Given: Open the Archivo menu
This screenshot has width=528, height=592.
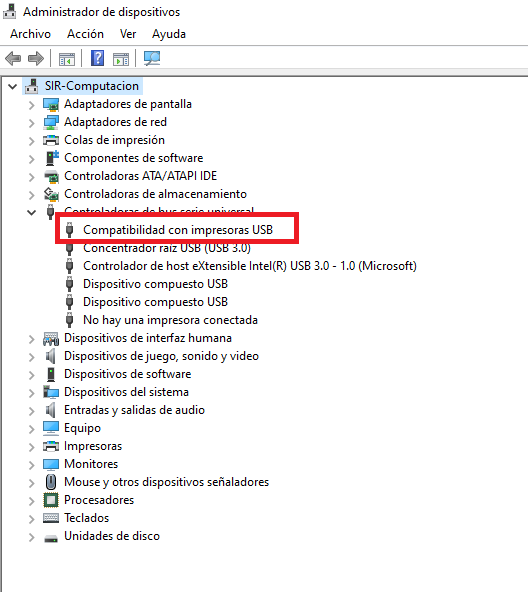Looking at the screenshot, I should [30, 34].
